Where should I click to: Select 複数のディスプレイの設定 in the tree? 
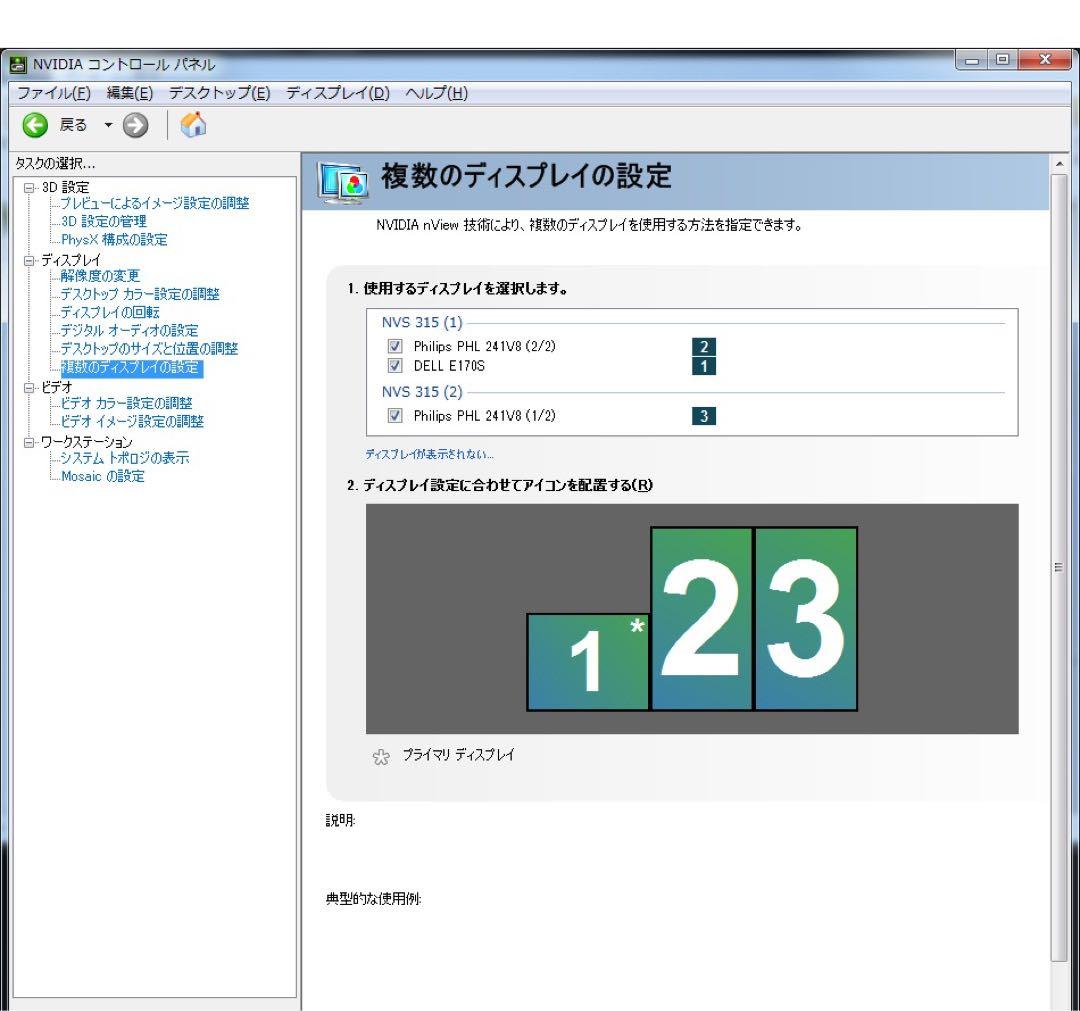[131, 367]
